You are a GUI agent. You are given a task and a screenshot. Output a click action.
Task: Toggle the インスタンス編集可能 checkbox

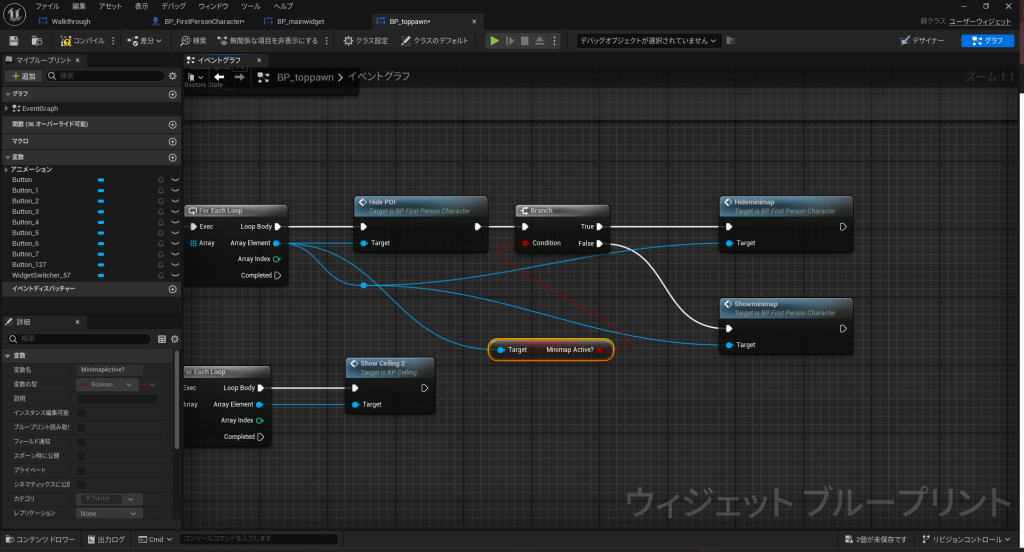point(81,413)
